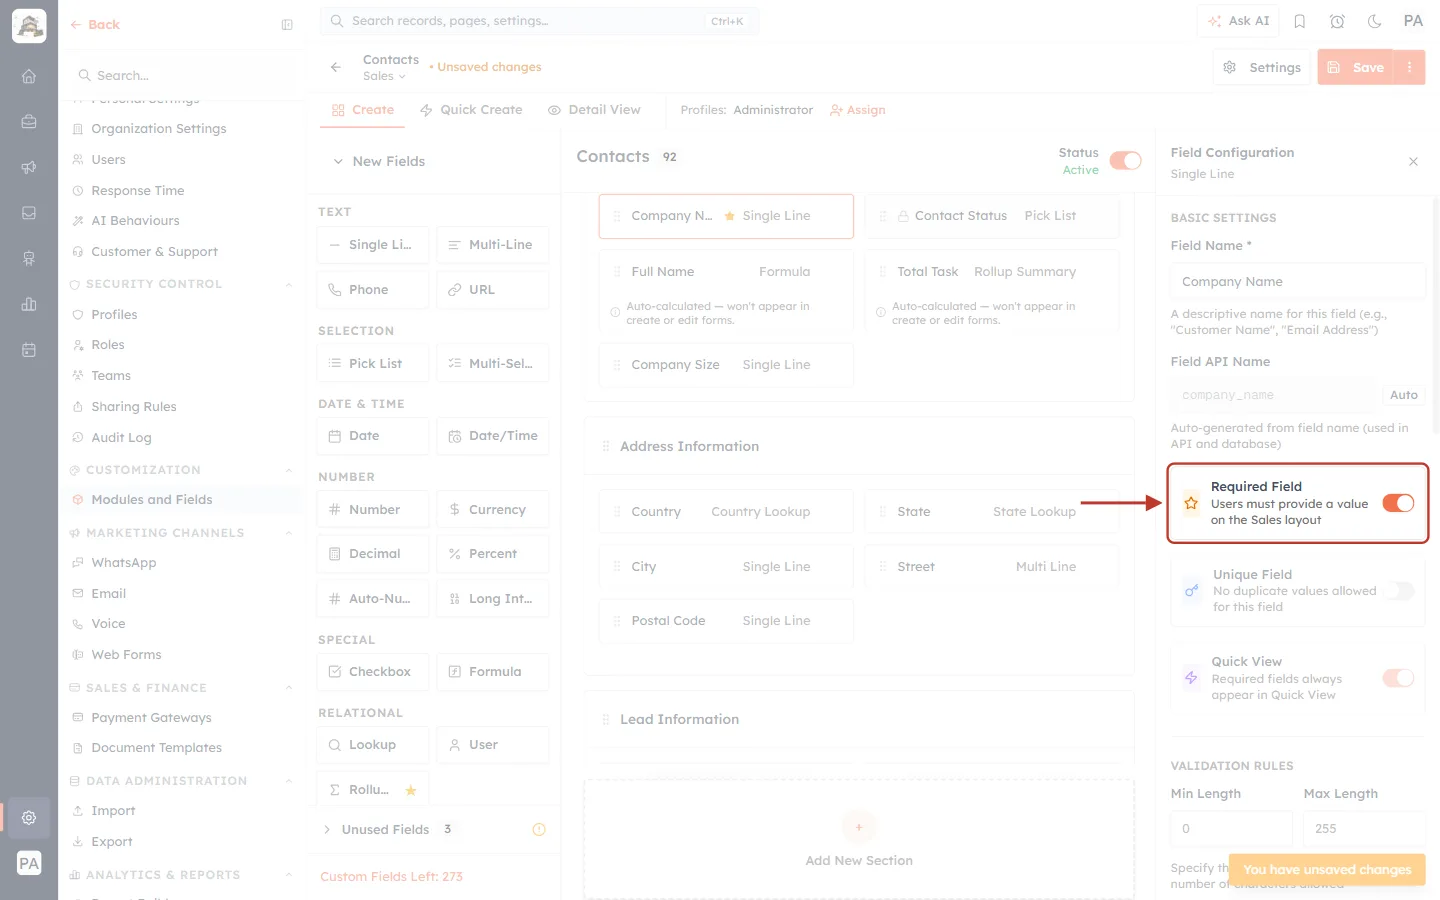Choose the Currency field type
Viewport: 1440px width, 900px height.
[493, 510]
